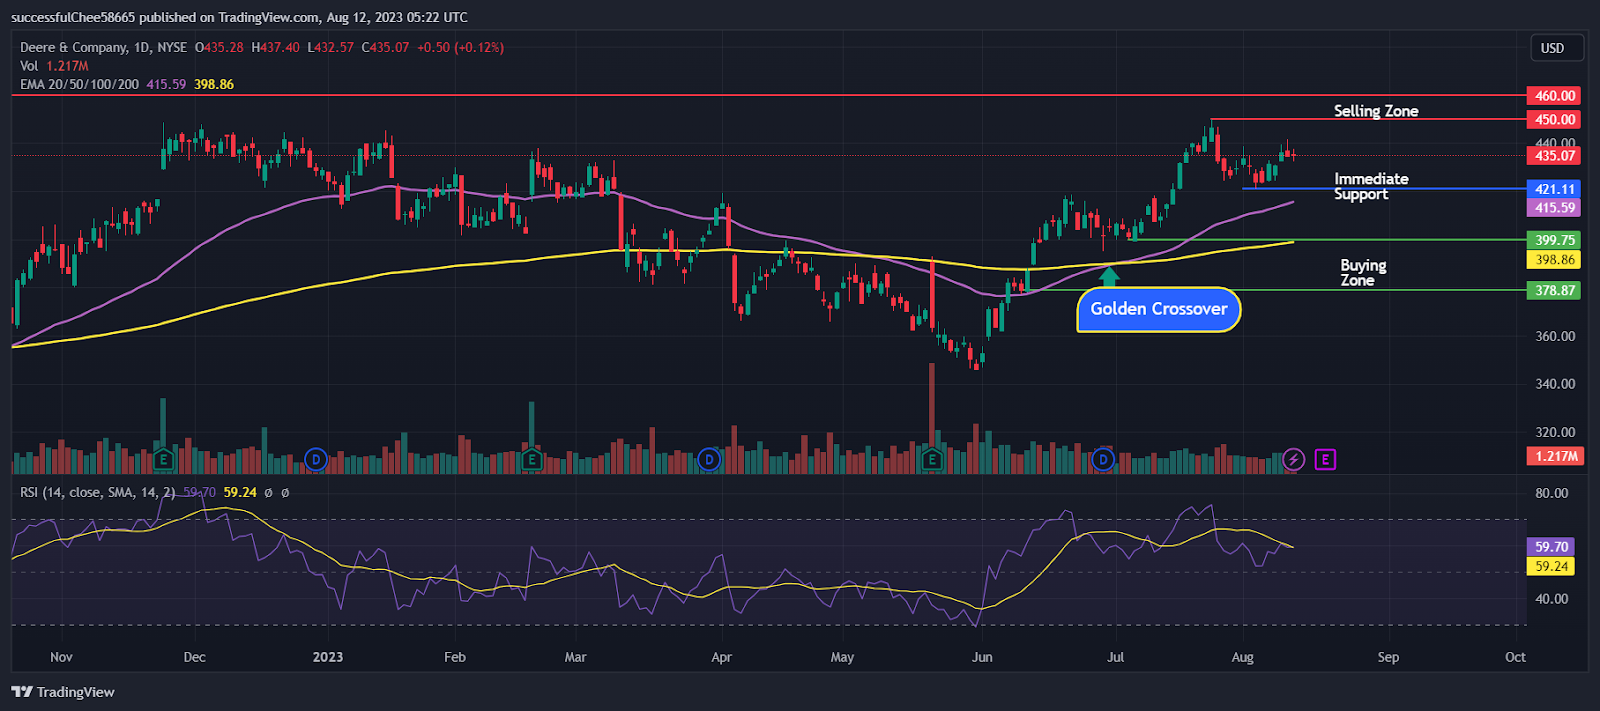1600x711 pixels.
Task: Click the Deere & Company symbol title
Action: 103,47
